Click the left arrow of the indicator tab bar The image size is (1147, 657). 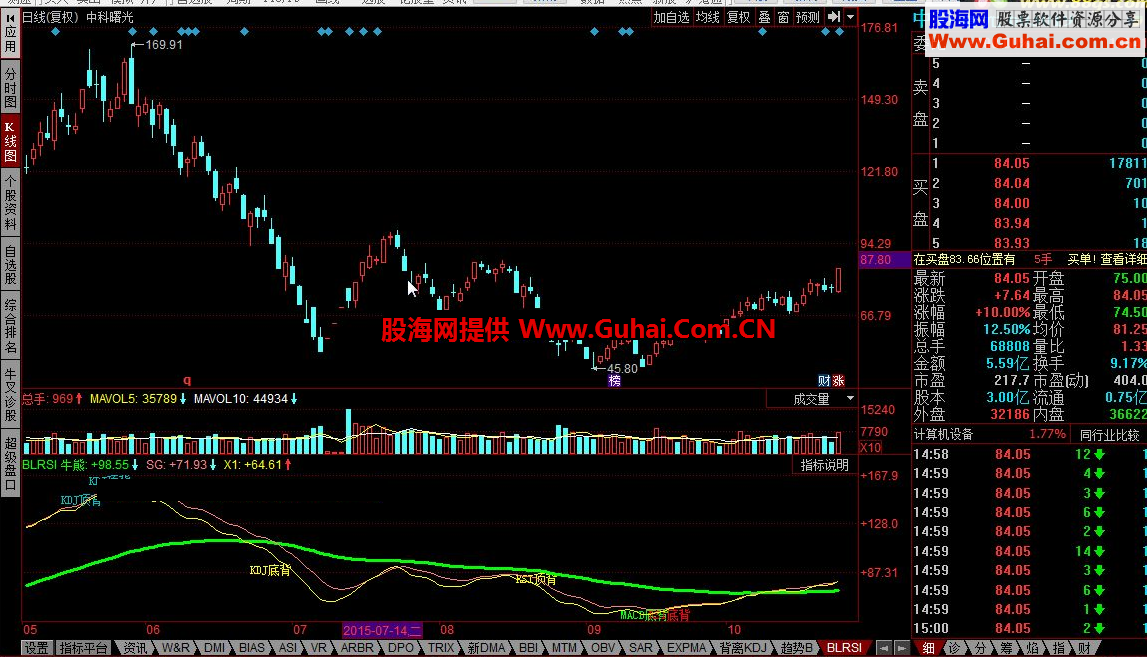coord(884,648)
